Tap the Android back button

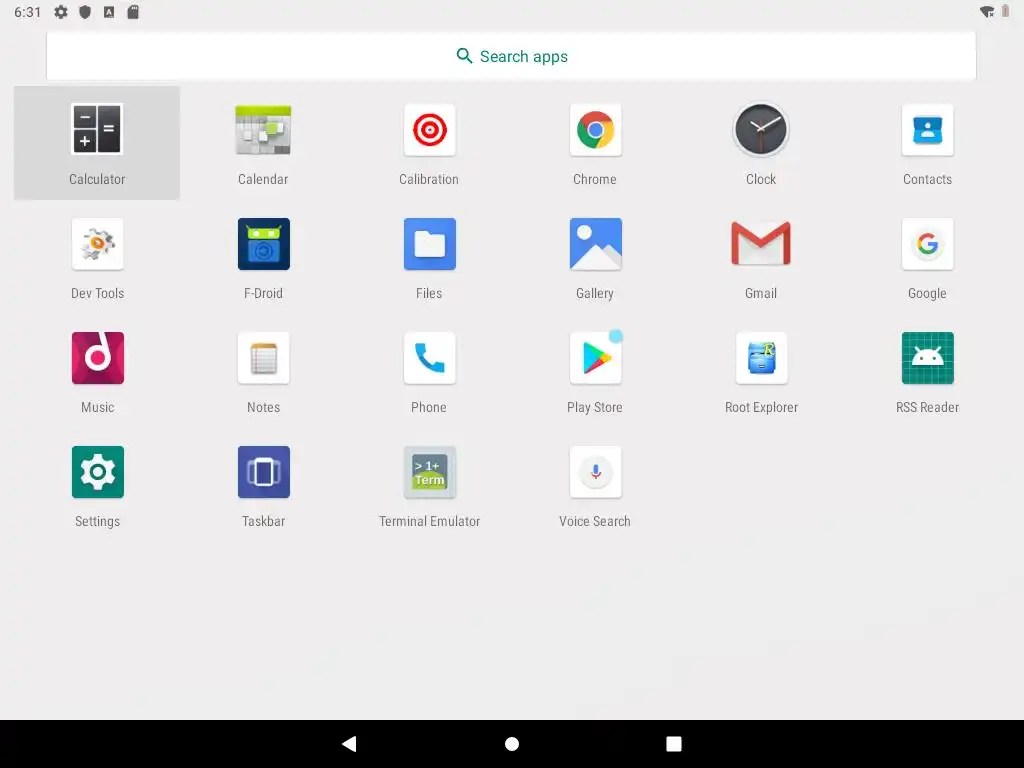pos(349,743)
